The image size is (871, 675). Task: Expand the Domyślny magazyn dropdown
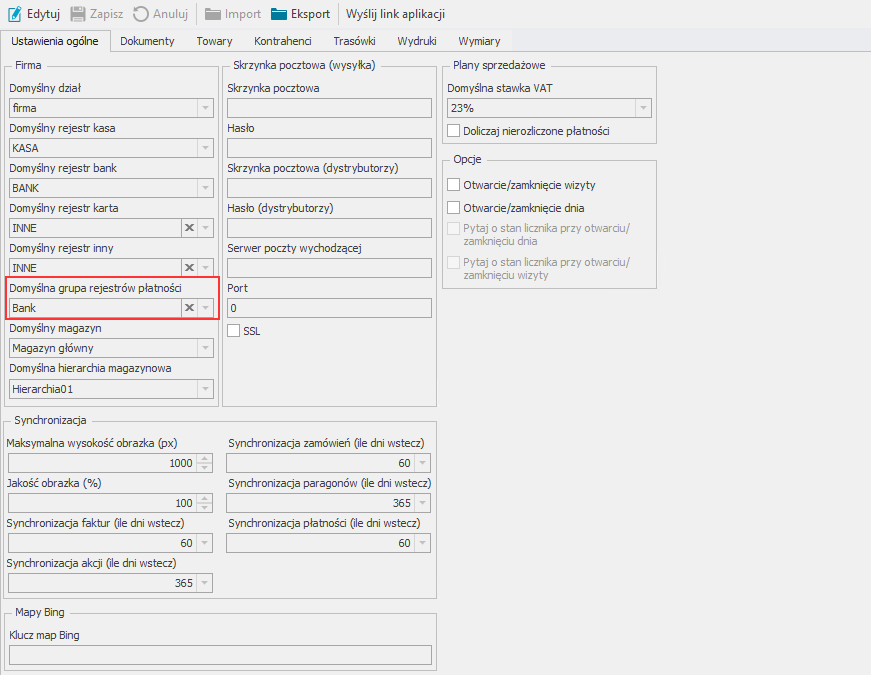pos(205,348)
